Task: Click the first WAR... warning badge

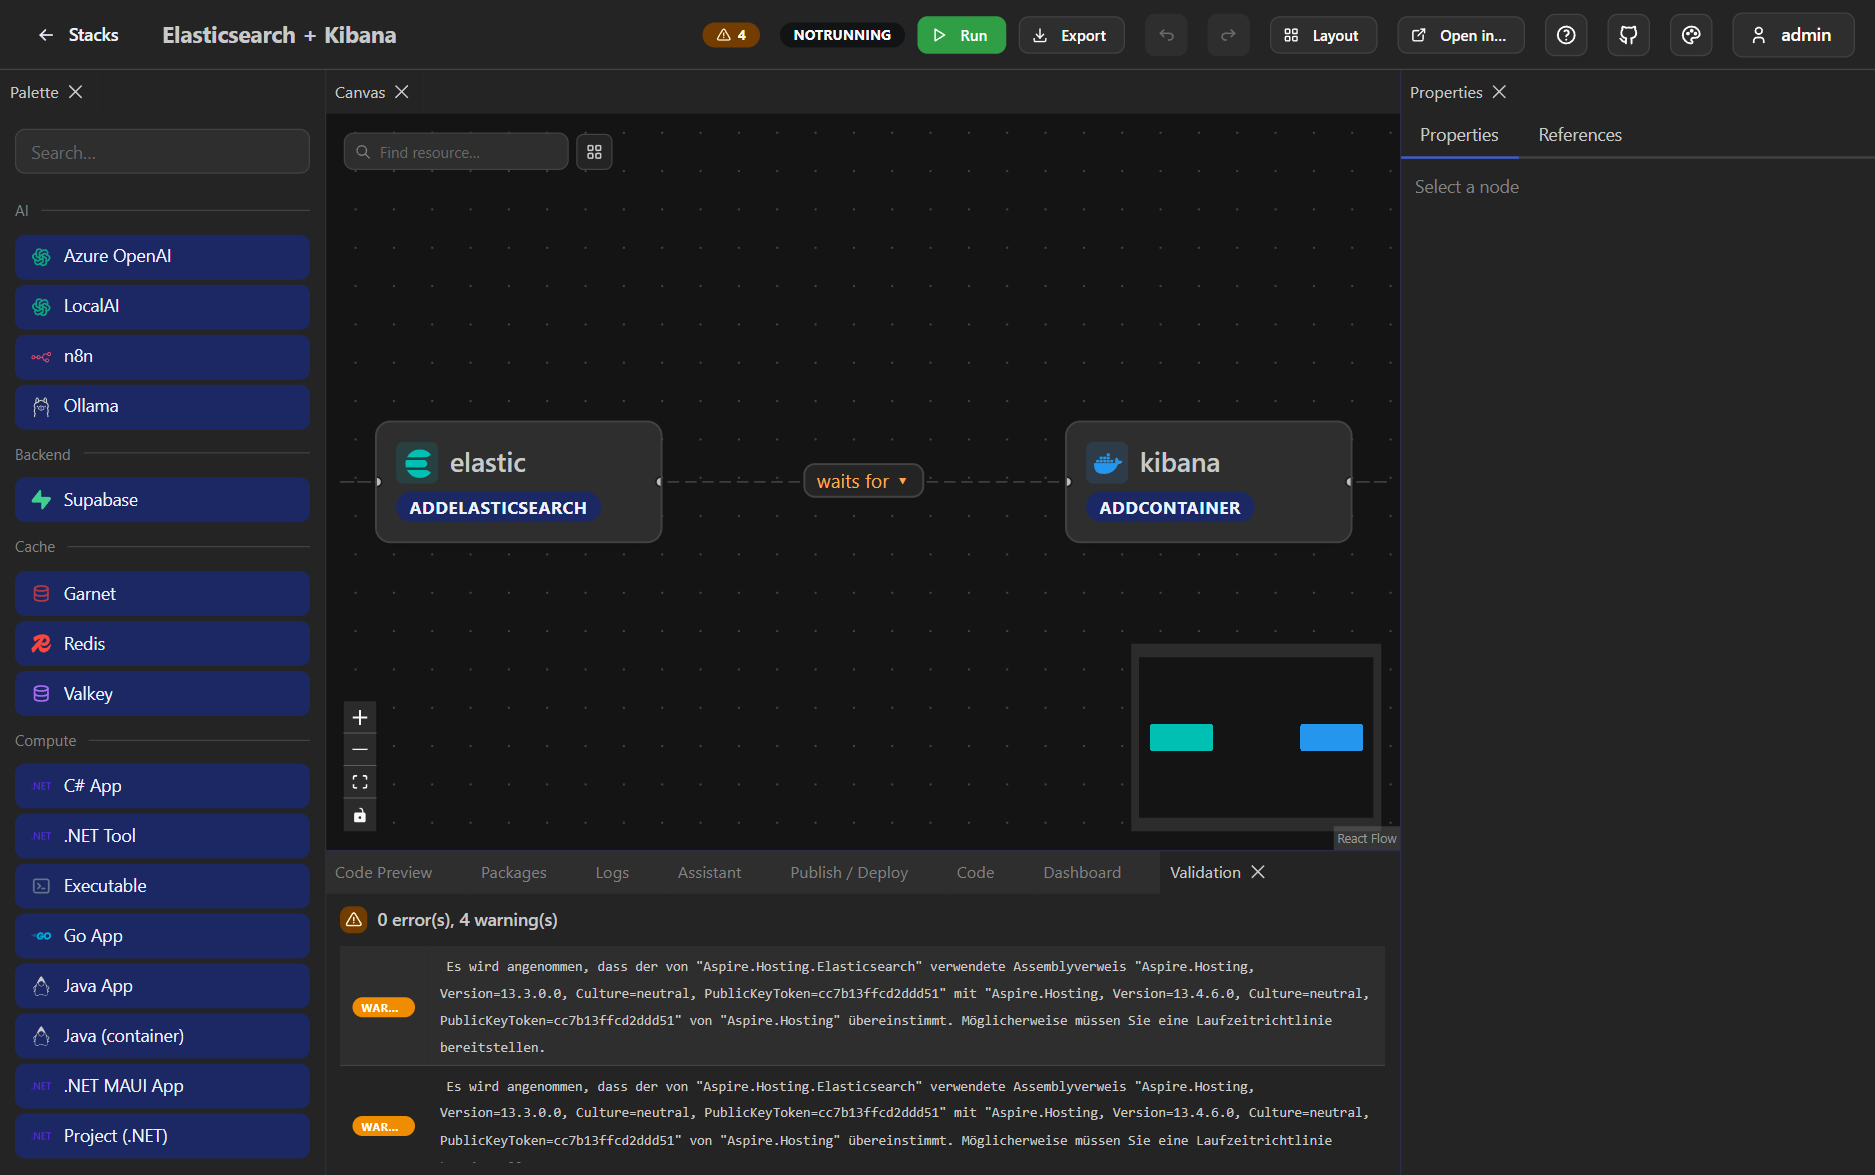Action: pyautogui.click(x=383, y=1007)
